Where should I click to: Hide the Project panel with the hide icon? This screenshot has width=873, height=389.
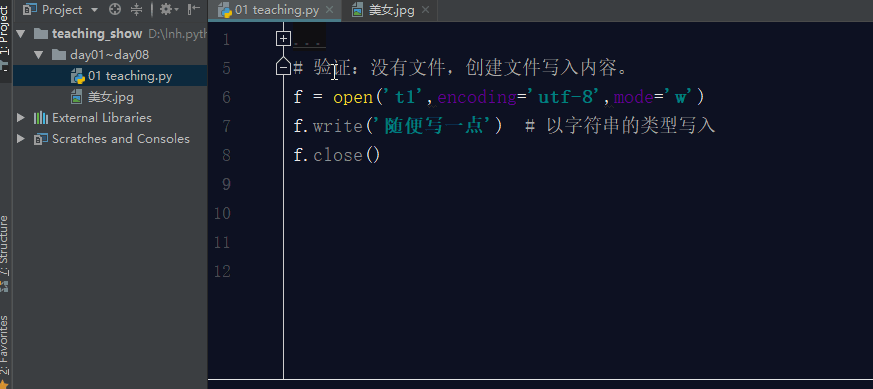[193, 9]
